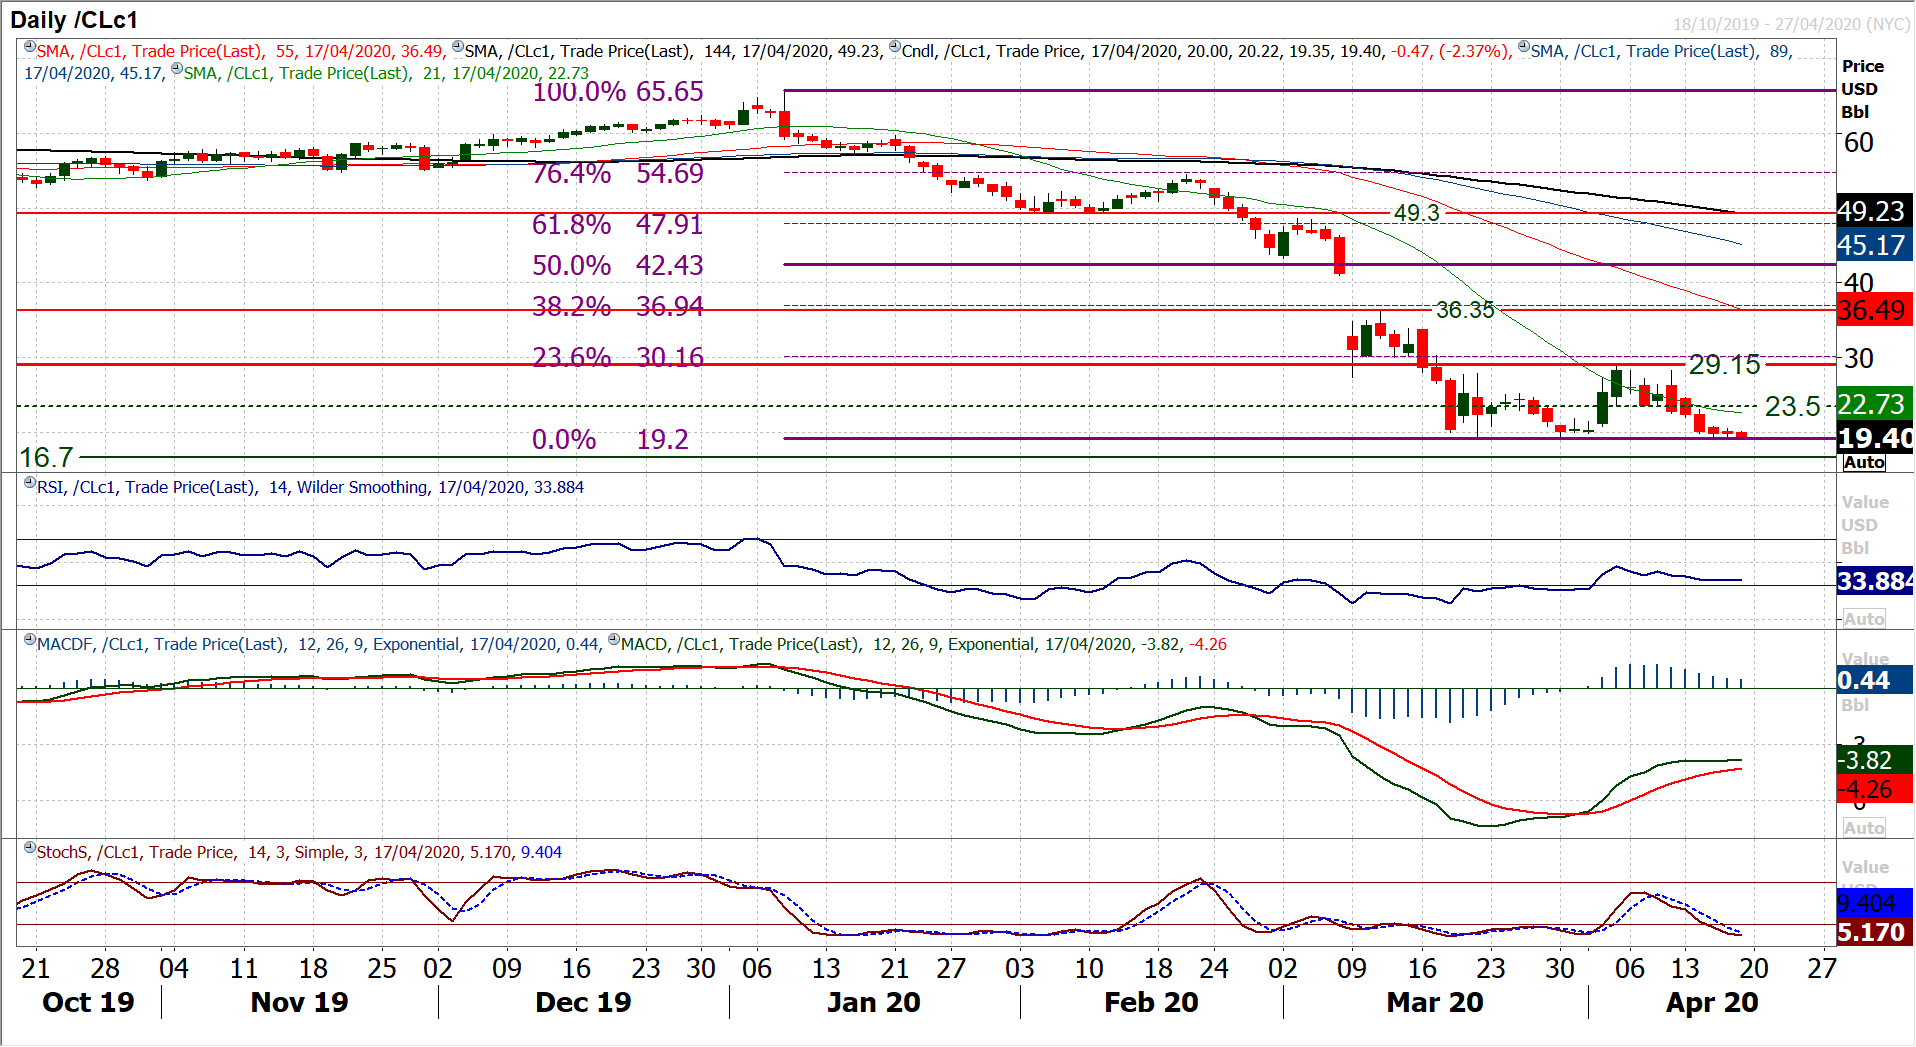Click the Daily /CLc1 chart title
The height and width of the screenshot is (1047, 1916).
(x=74, y=20)
